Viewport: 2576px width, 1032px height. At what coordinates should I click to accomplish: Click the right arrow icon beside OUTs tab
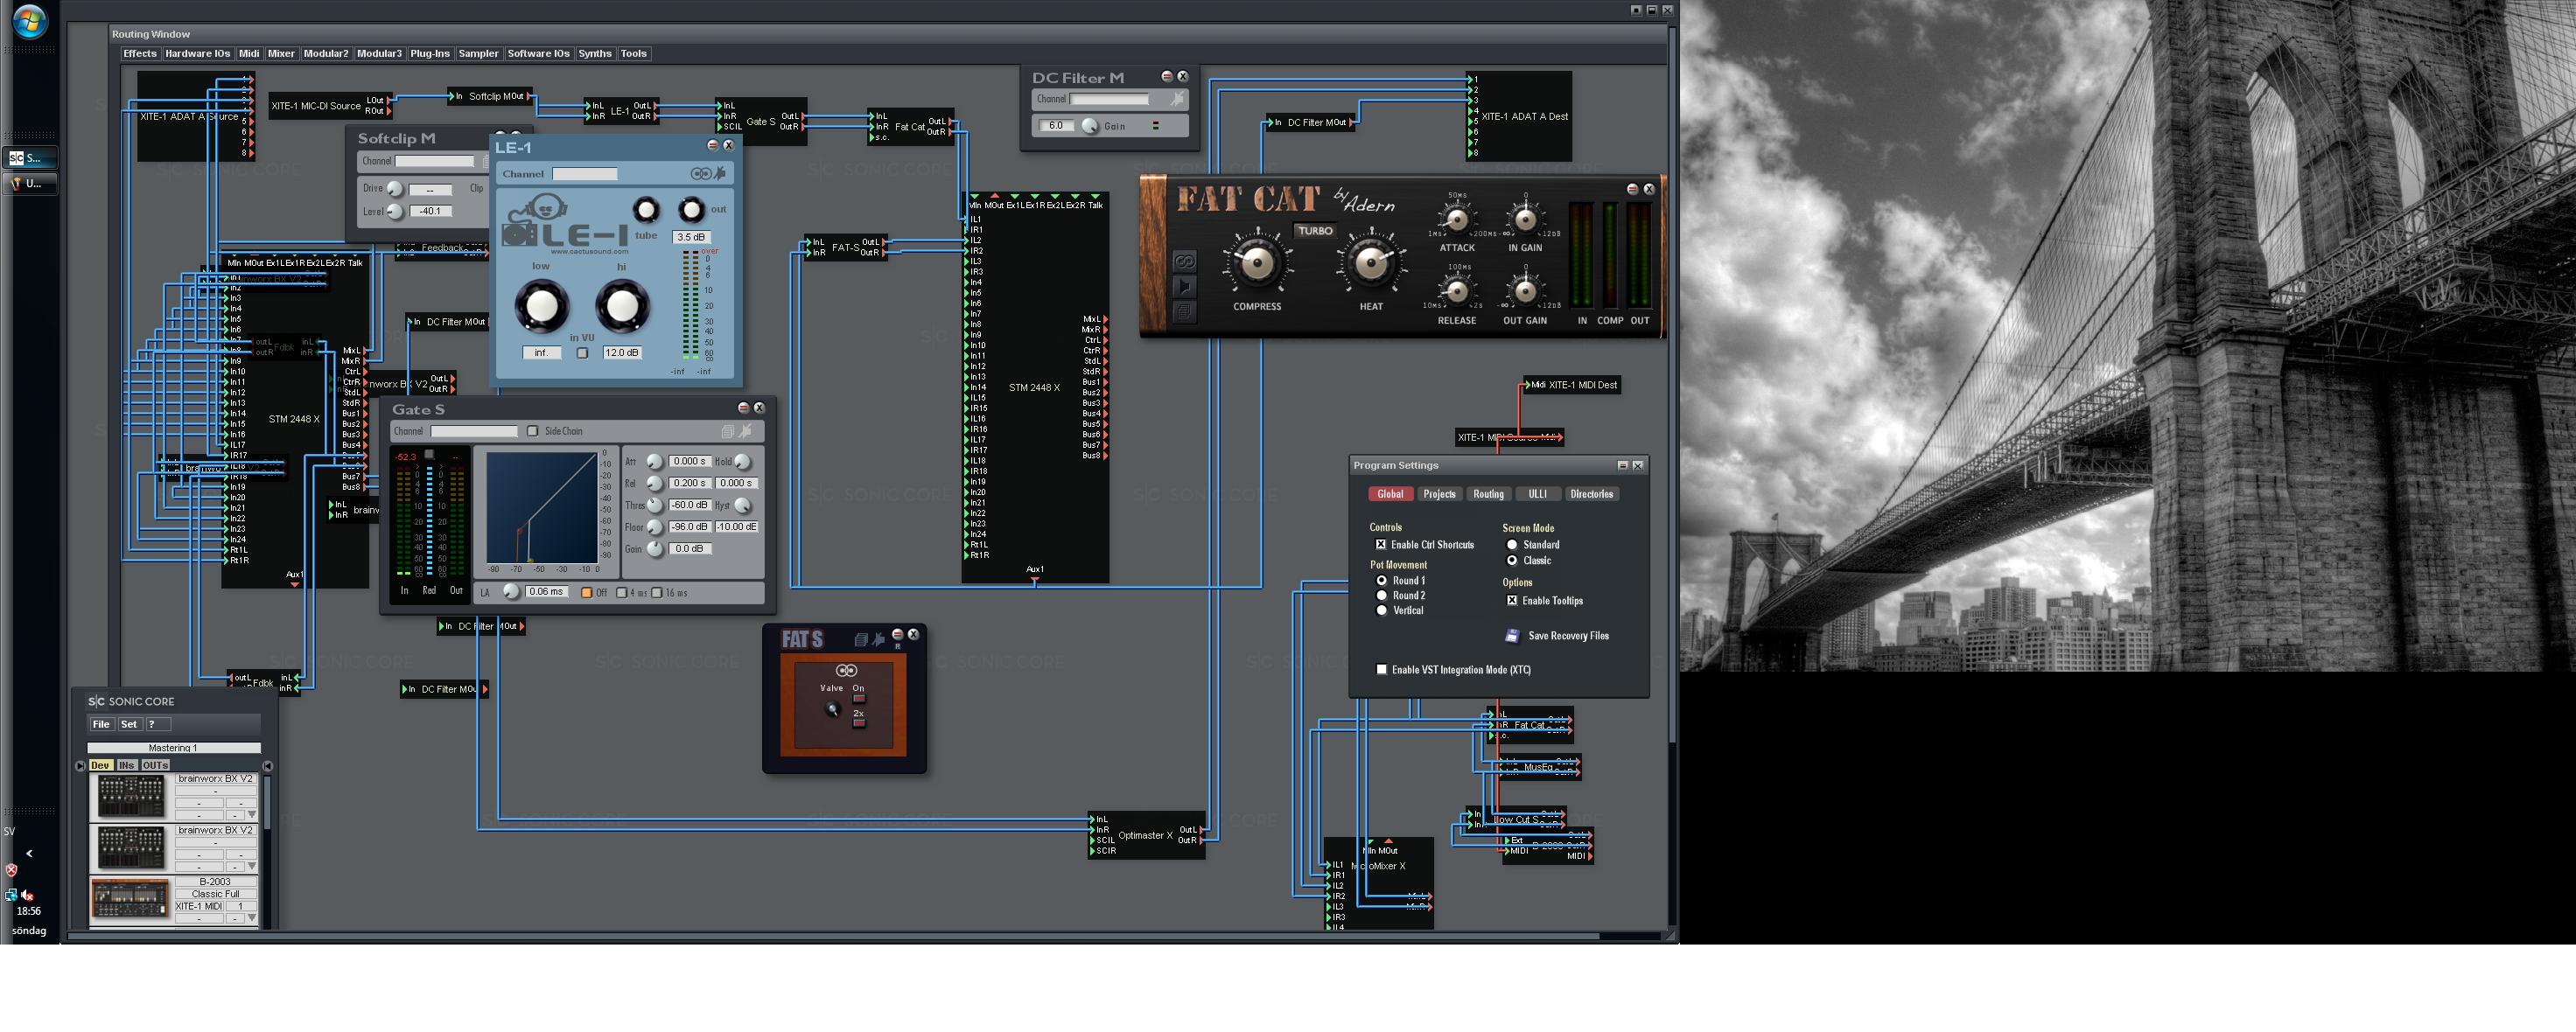(x=267, y=766)
